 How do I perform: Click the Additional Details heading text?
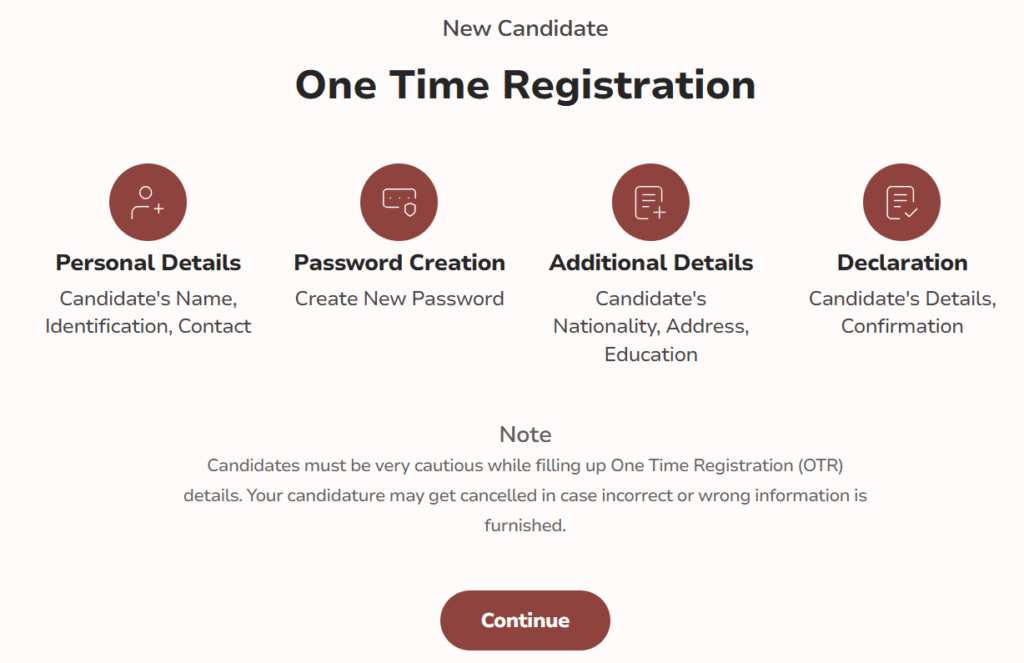click(650, 262)
